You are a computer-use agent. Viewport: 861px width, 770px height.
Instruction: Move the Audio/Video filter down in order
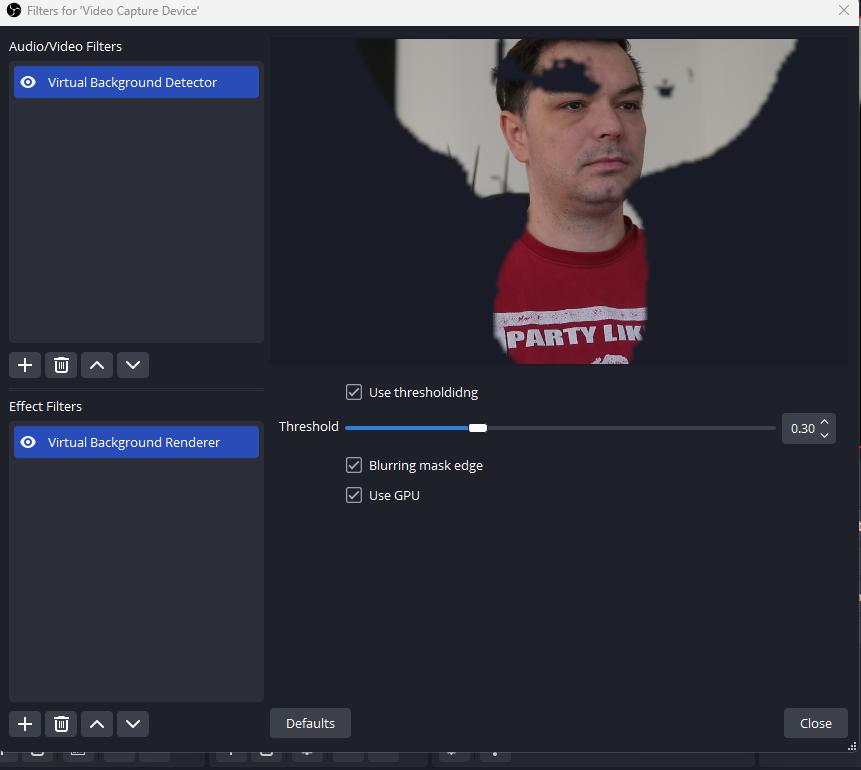point(133,365)
